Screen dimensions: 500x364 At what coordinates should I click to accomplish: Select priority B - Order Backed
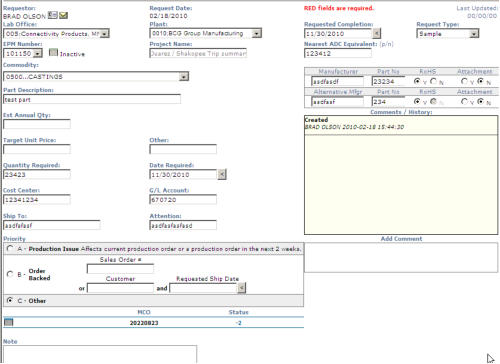(x=10, y=274)
